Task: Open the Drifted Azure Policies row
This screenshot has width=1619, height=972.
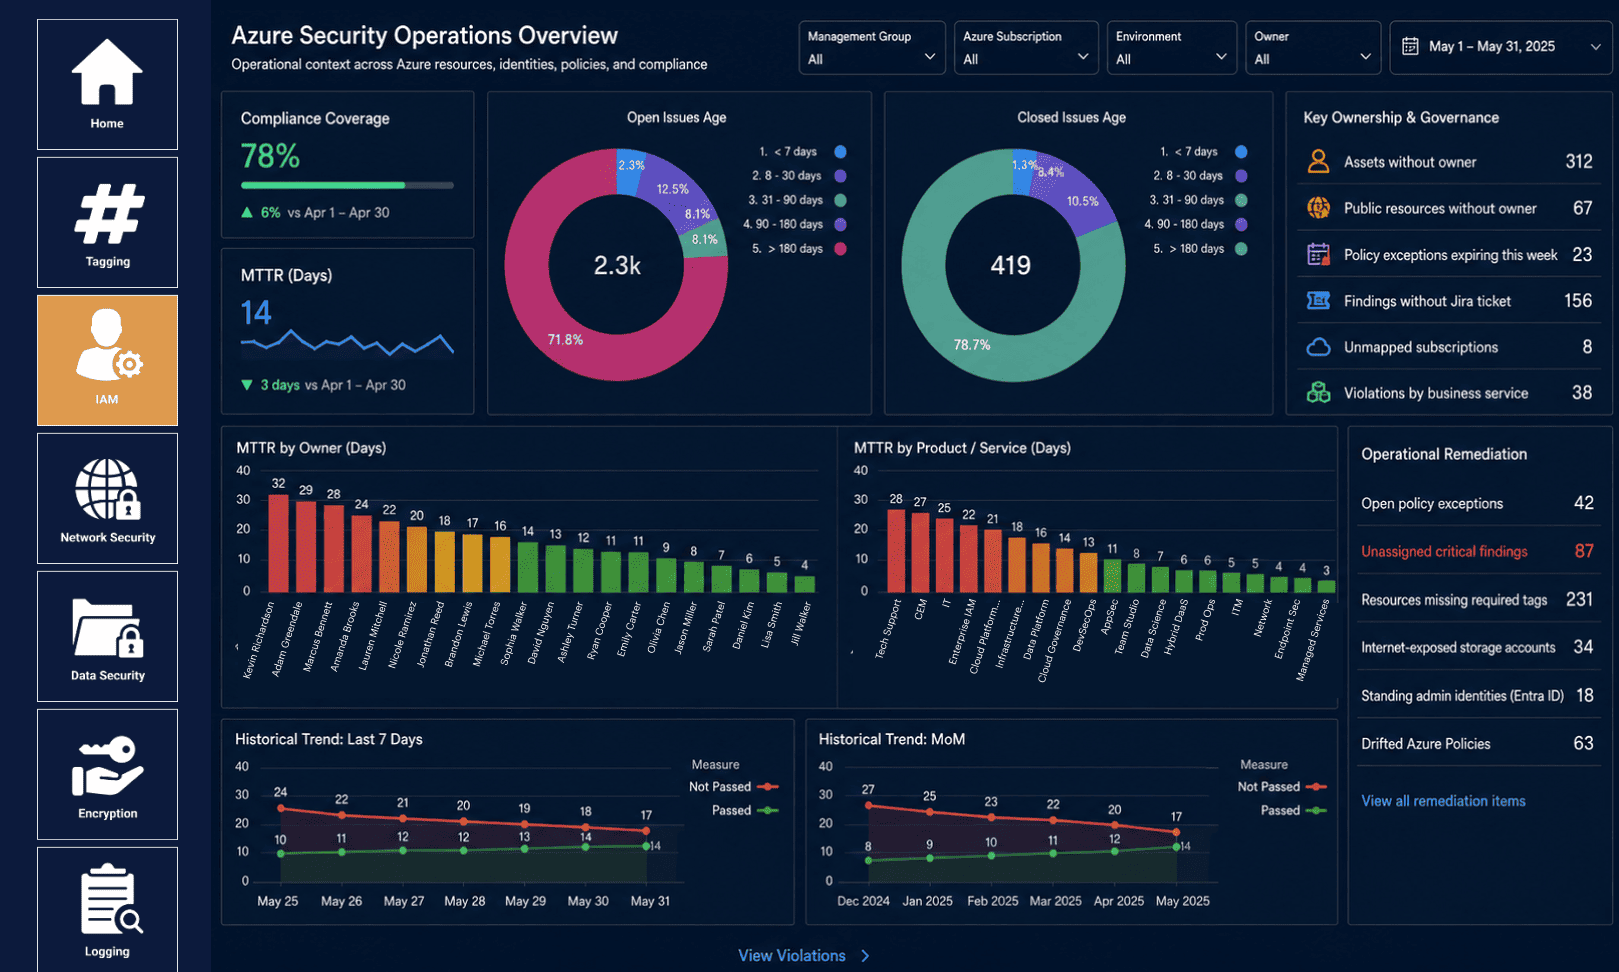Action: tap(1477, 743)
